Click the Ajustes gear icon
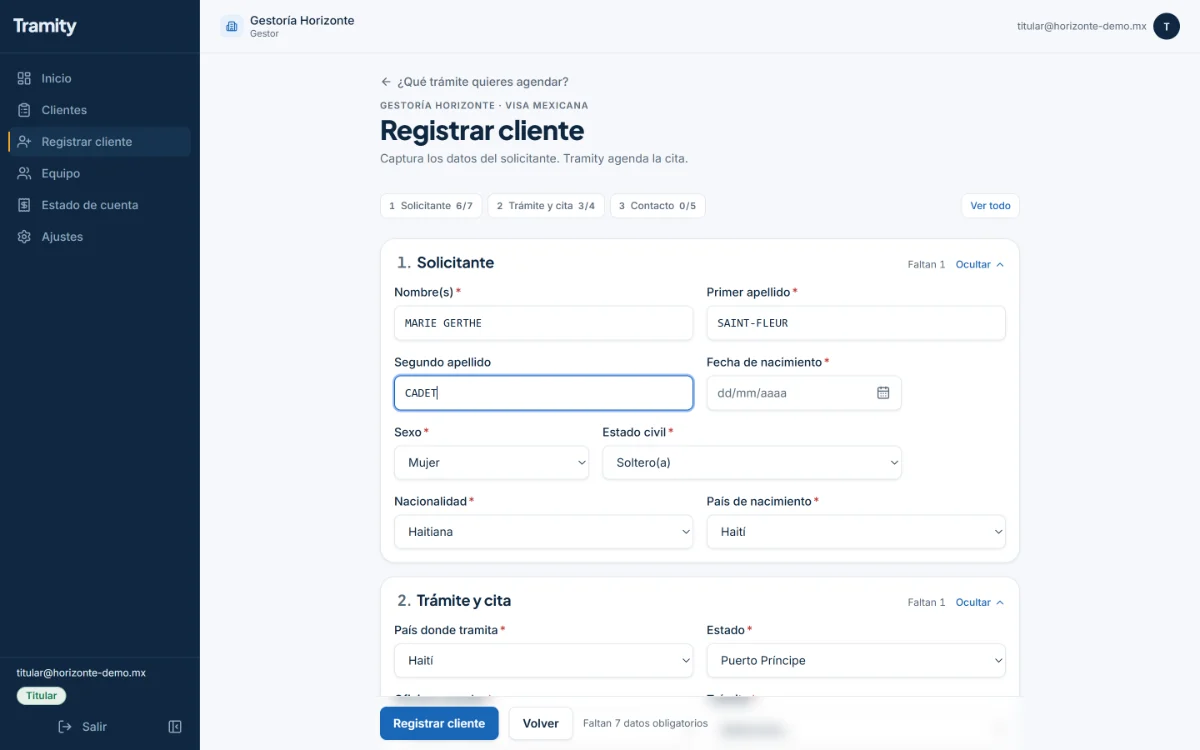The height and width of the screenshot is (750, 1200). [x=25, y=237]
